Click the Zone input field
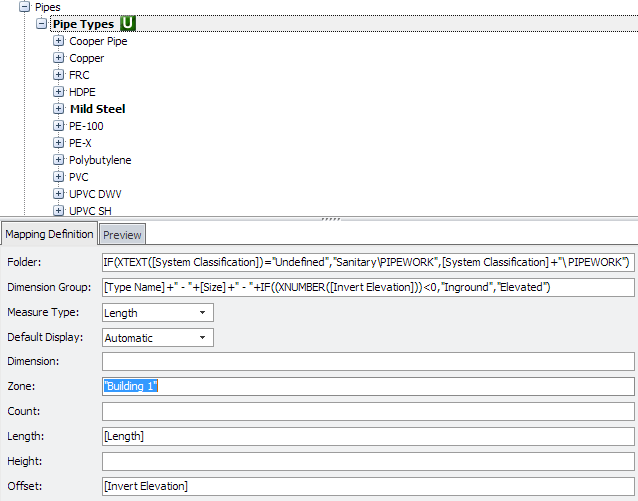 coord(368,386)
